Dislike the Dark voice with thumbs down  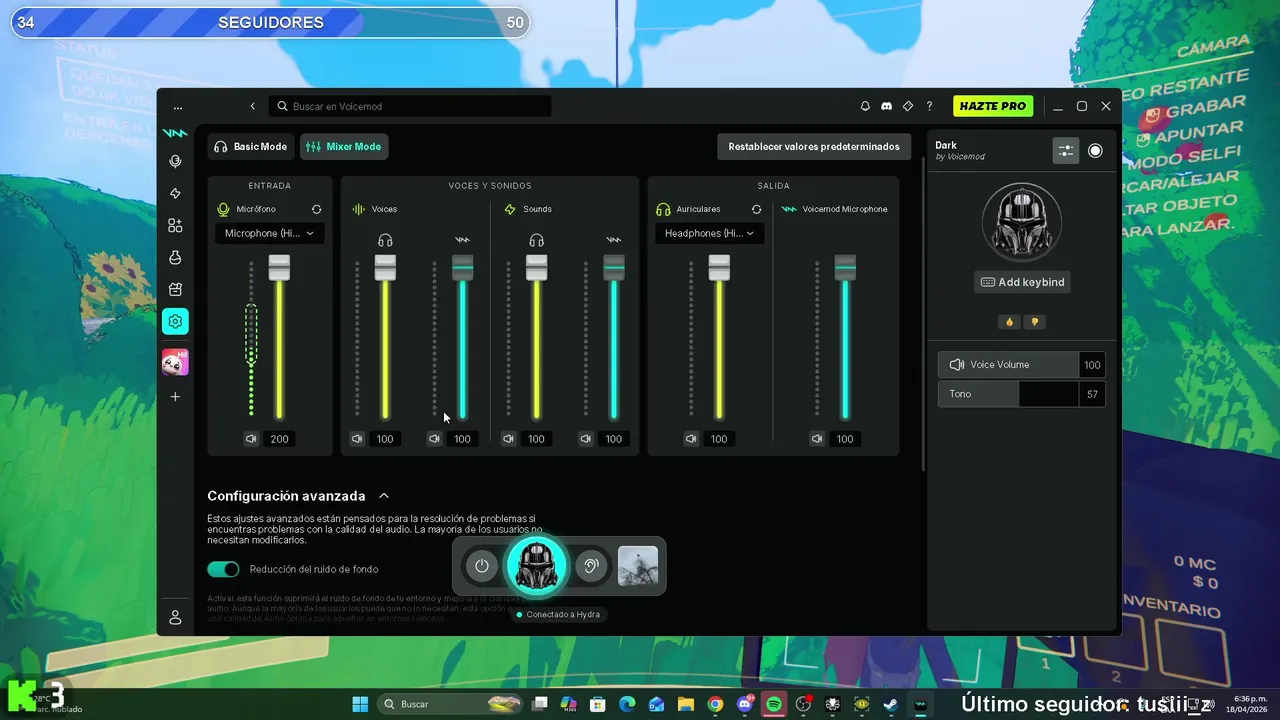[1034, 322]
